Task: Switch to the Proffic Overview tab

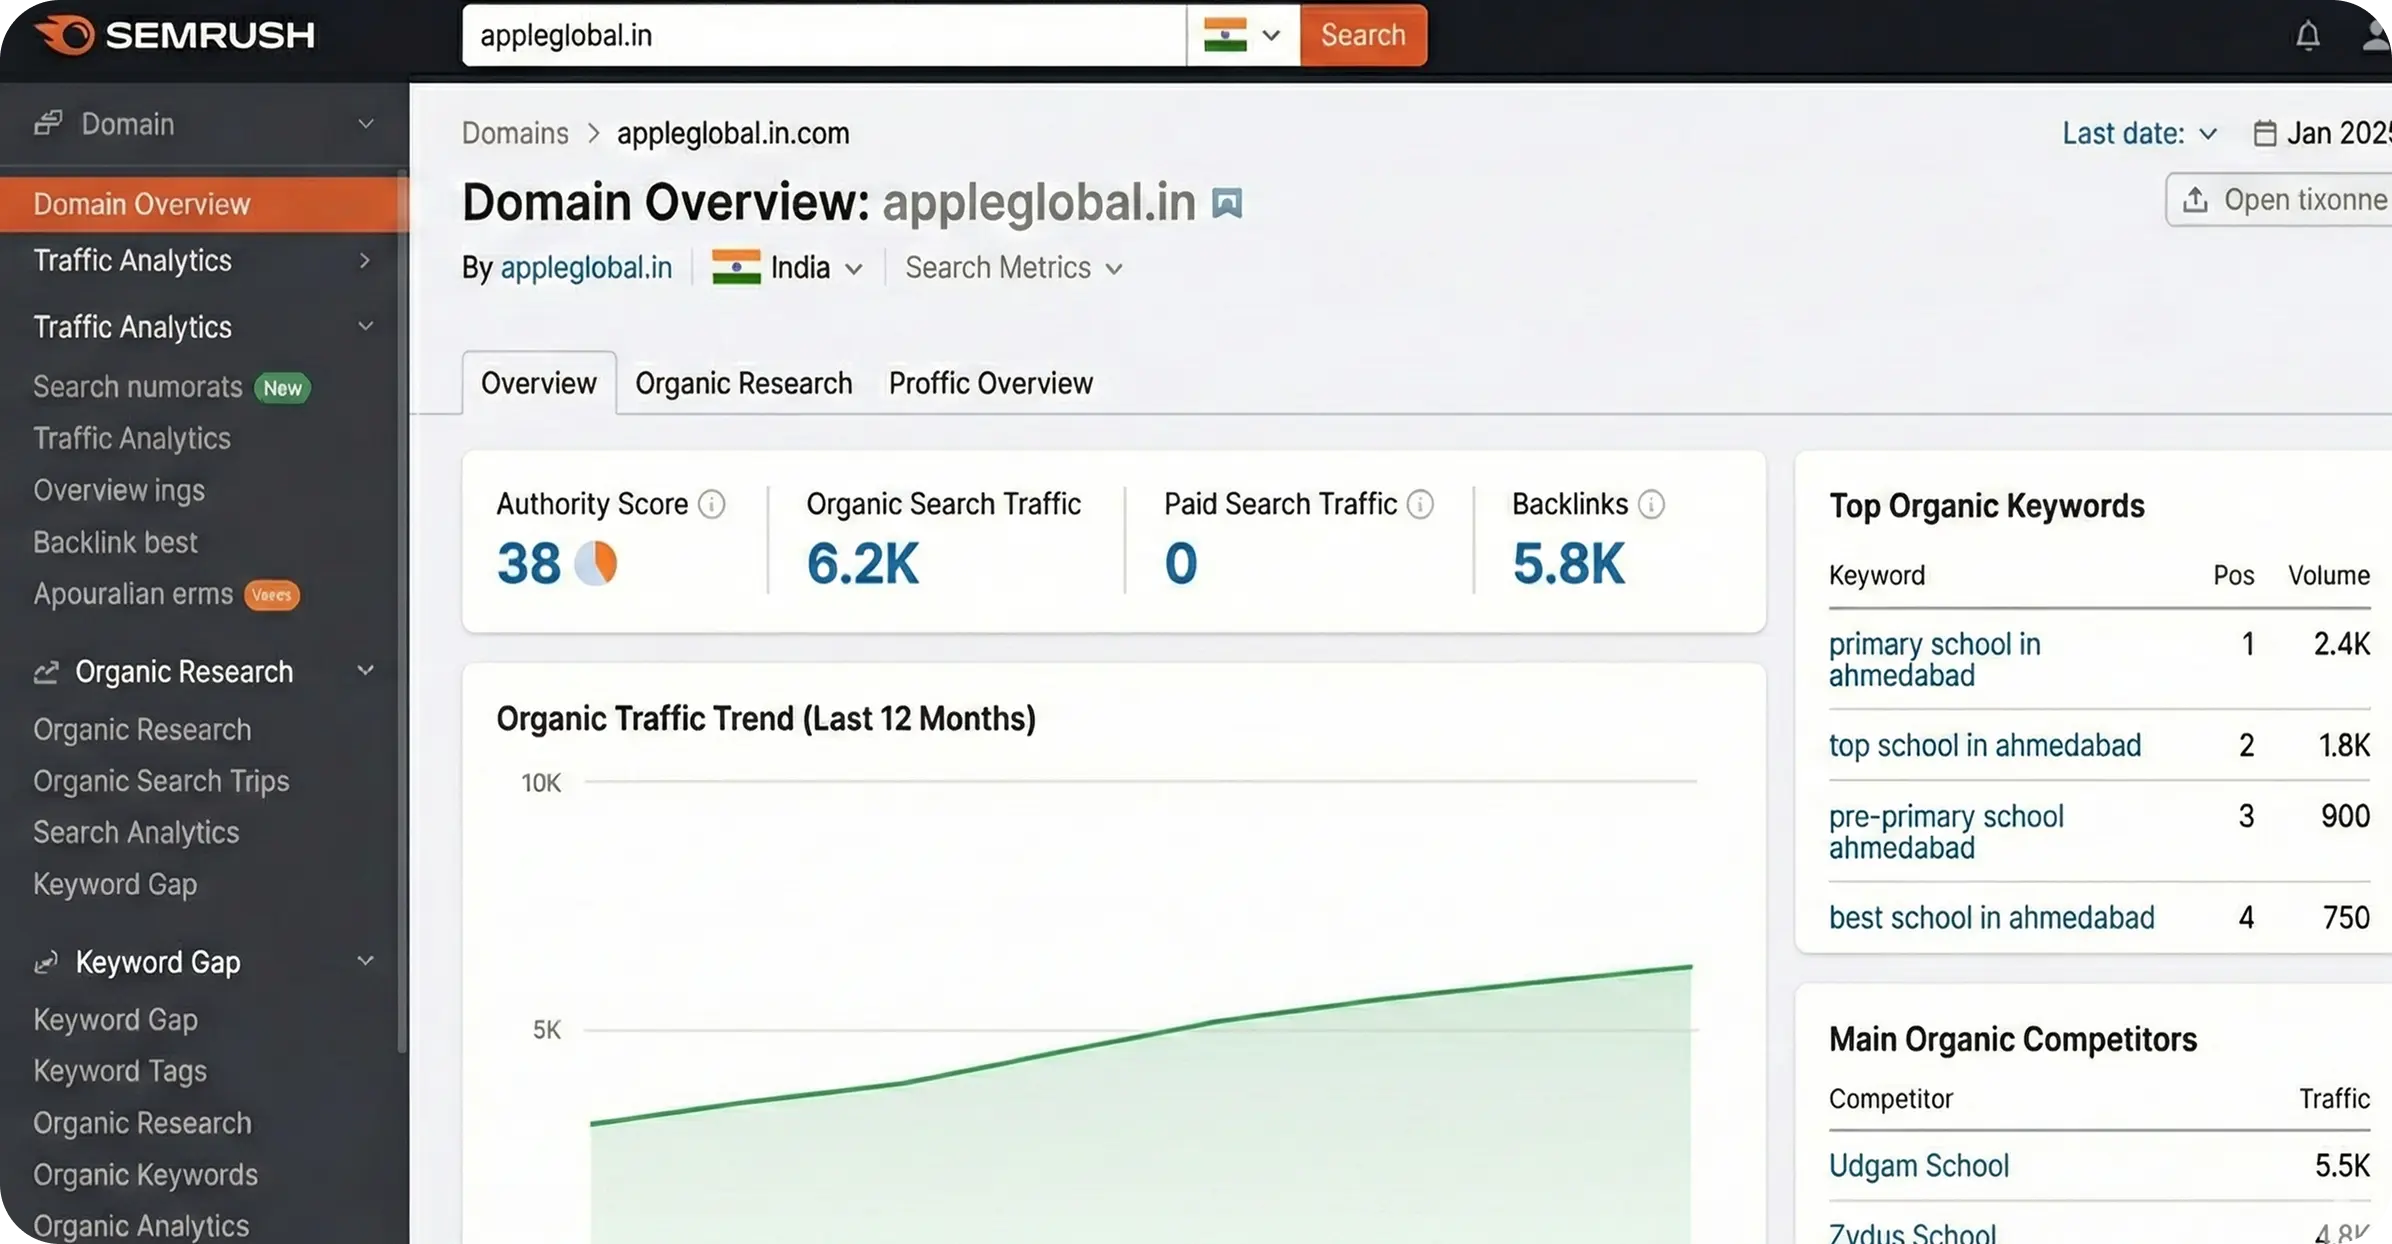Action: point(990,383)
